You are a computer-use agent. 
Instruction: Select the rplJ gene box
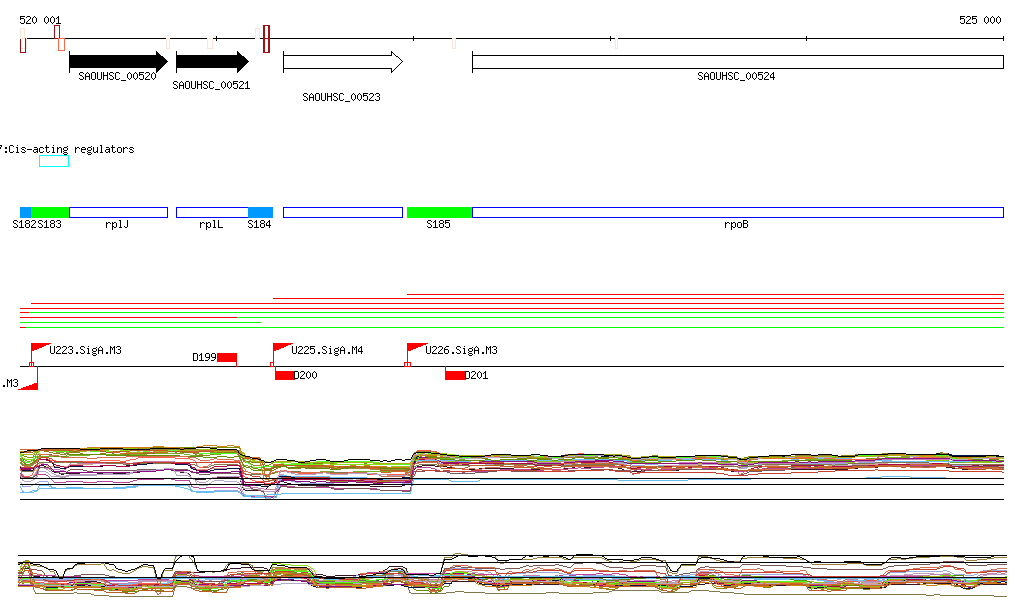118,212
